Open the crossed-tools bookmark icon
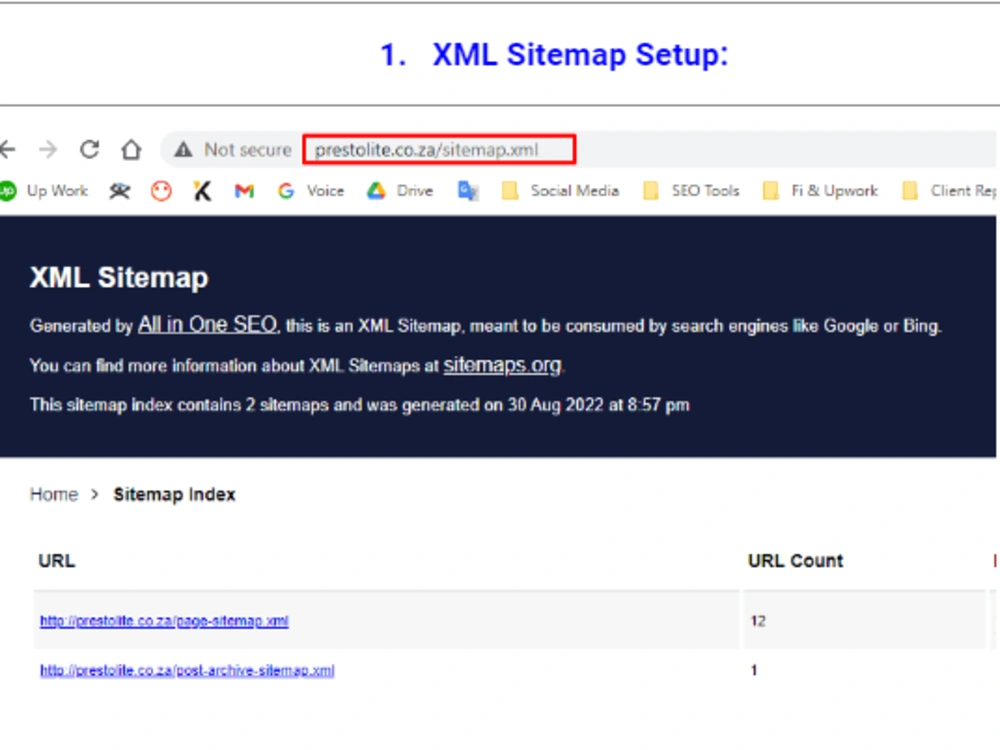This screenshot has height=750, width=1000. tap(119, 191)
